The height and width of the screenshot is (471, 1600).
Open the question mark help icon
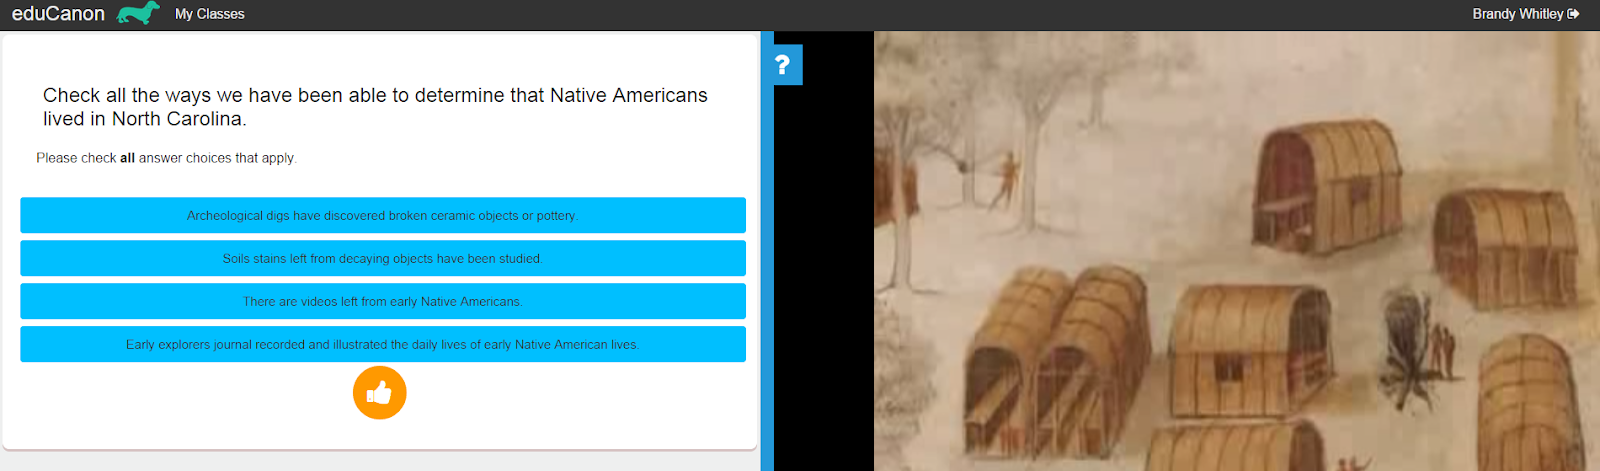point(783,65)
